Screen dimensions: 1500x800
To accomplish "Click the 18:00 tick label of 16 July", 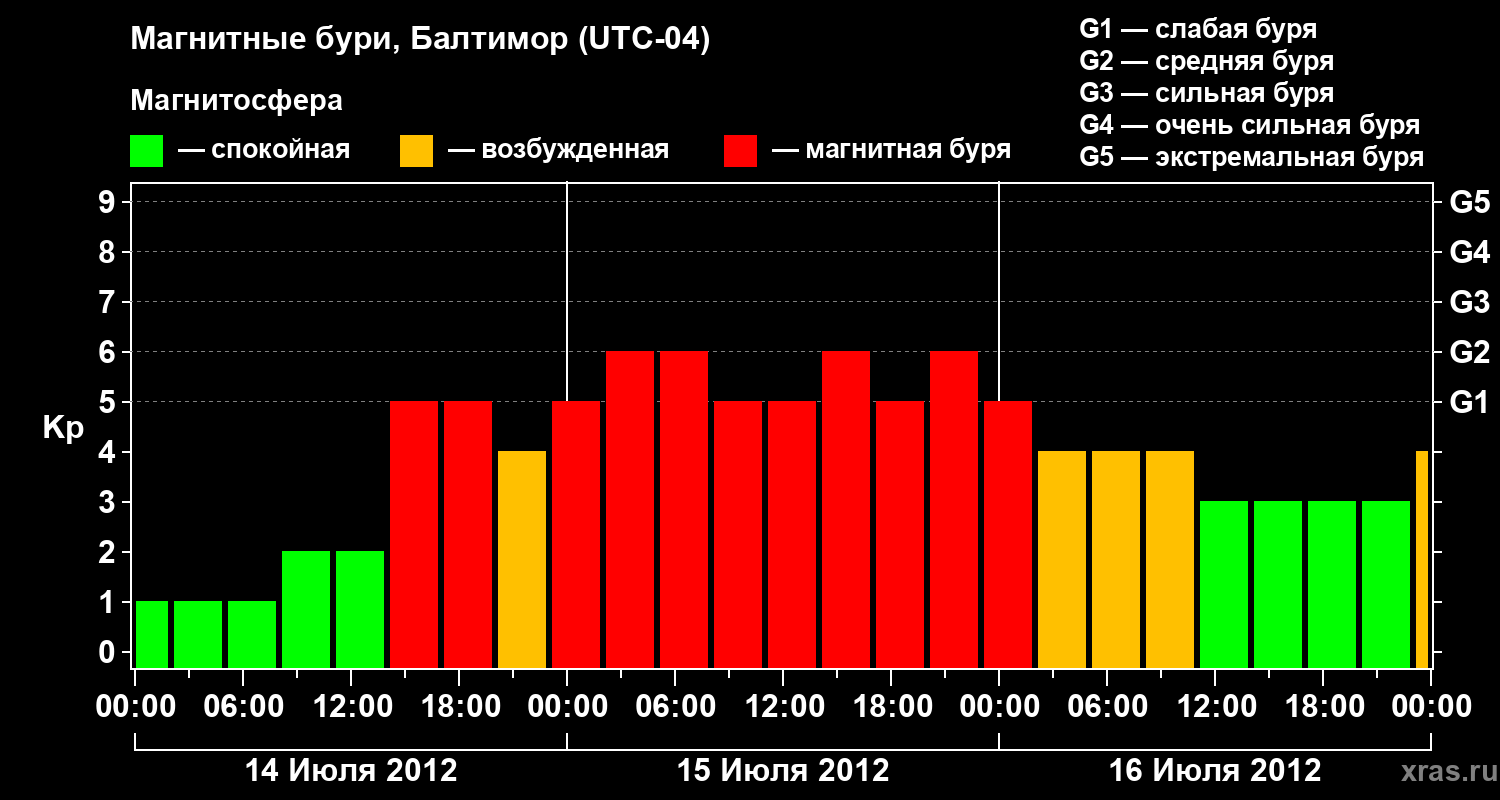I will 1323,706.
